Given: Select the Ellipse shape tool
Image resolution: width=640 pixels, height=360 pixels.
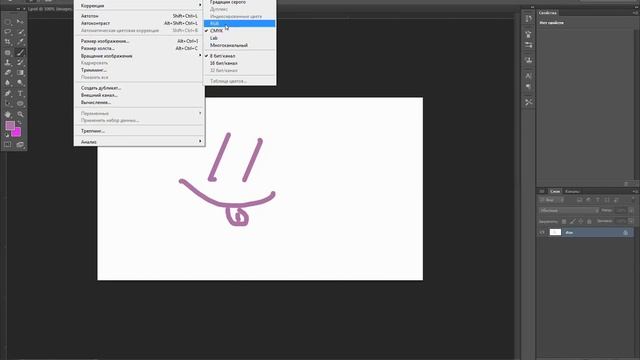Looking at the screenshot, I should click(20, 104).
